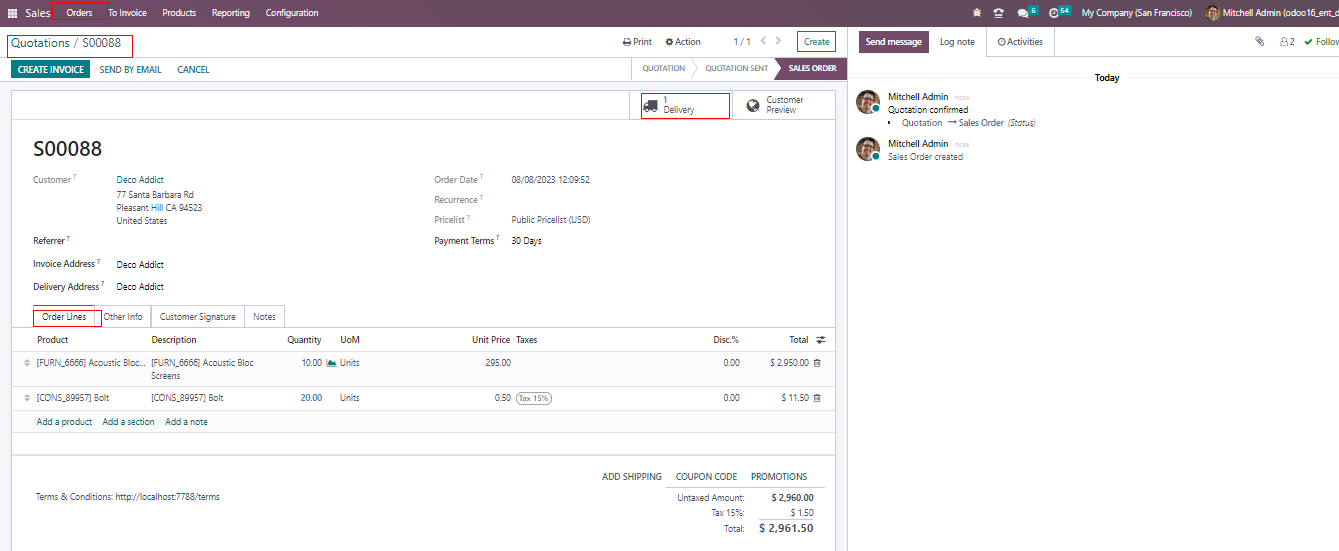
Task: Click the Add a product link
Action: coord(64,422)
